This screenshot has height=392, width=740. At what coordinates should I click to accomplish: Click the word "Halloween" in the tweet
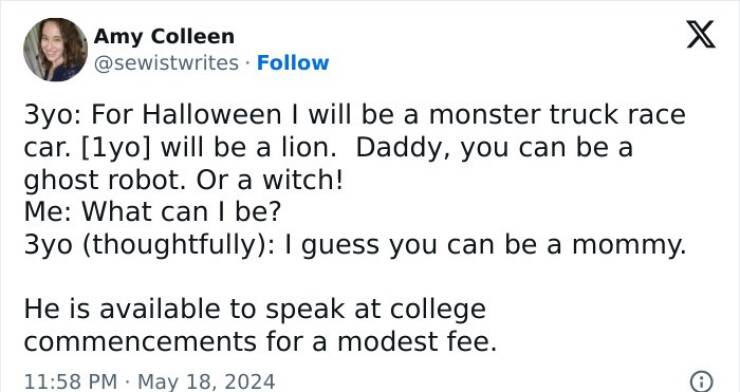click(211, 116)
